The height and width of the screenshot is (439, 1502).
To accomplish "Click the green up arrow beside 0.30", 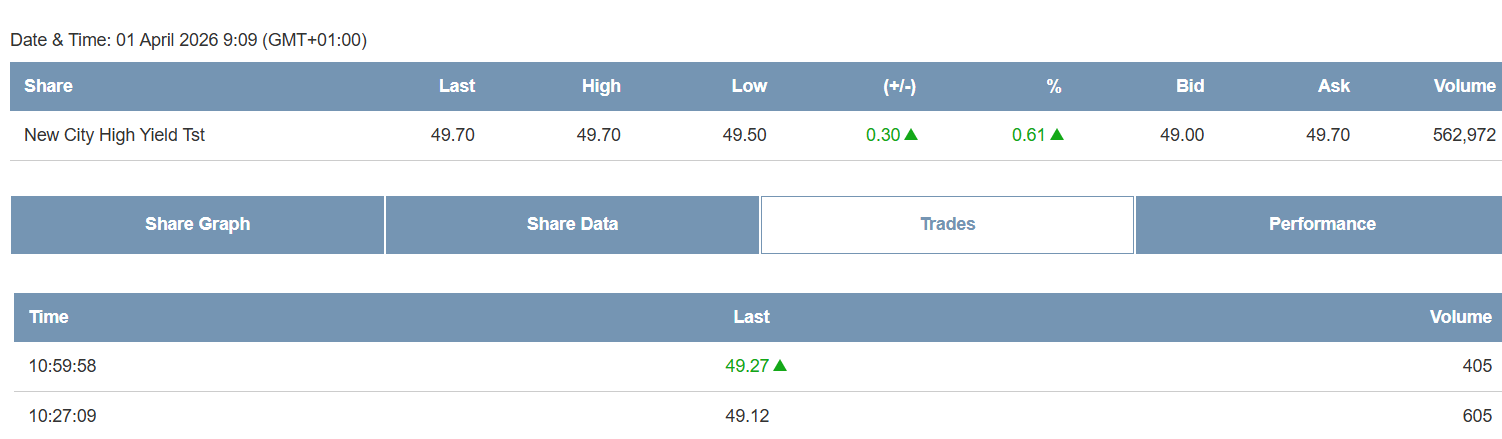I will coord(911,135).
